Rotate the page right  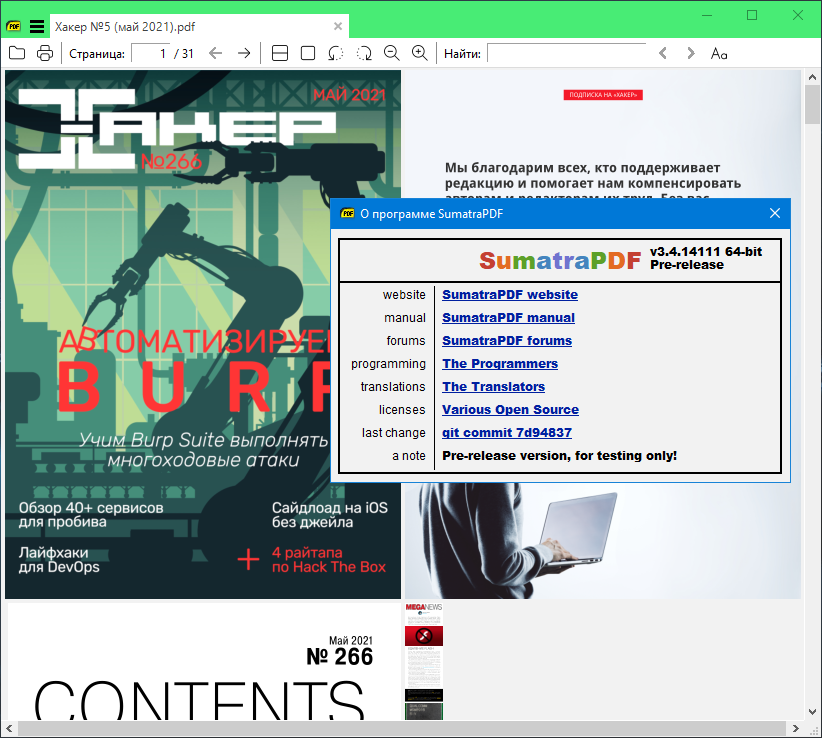pos(364,53)
